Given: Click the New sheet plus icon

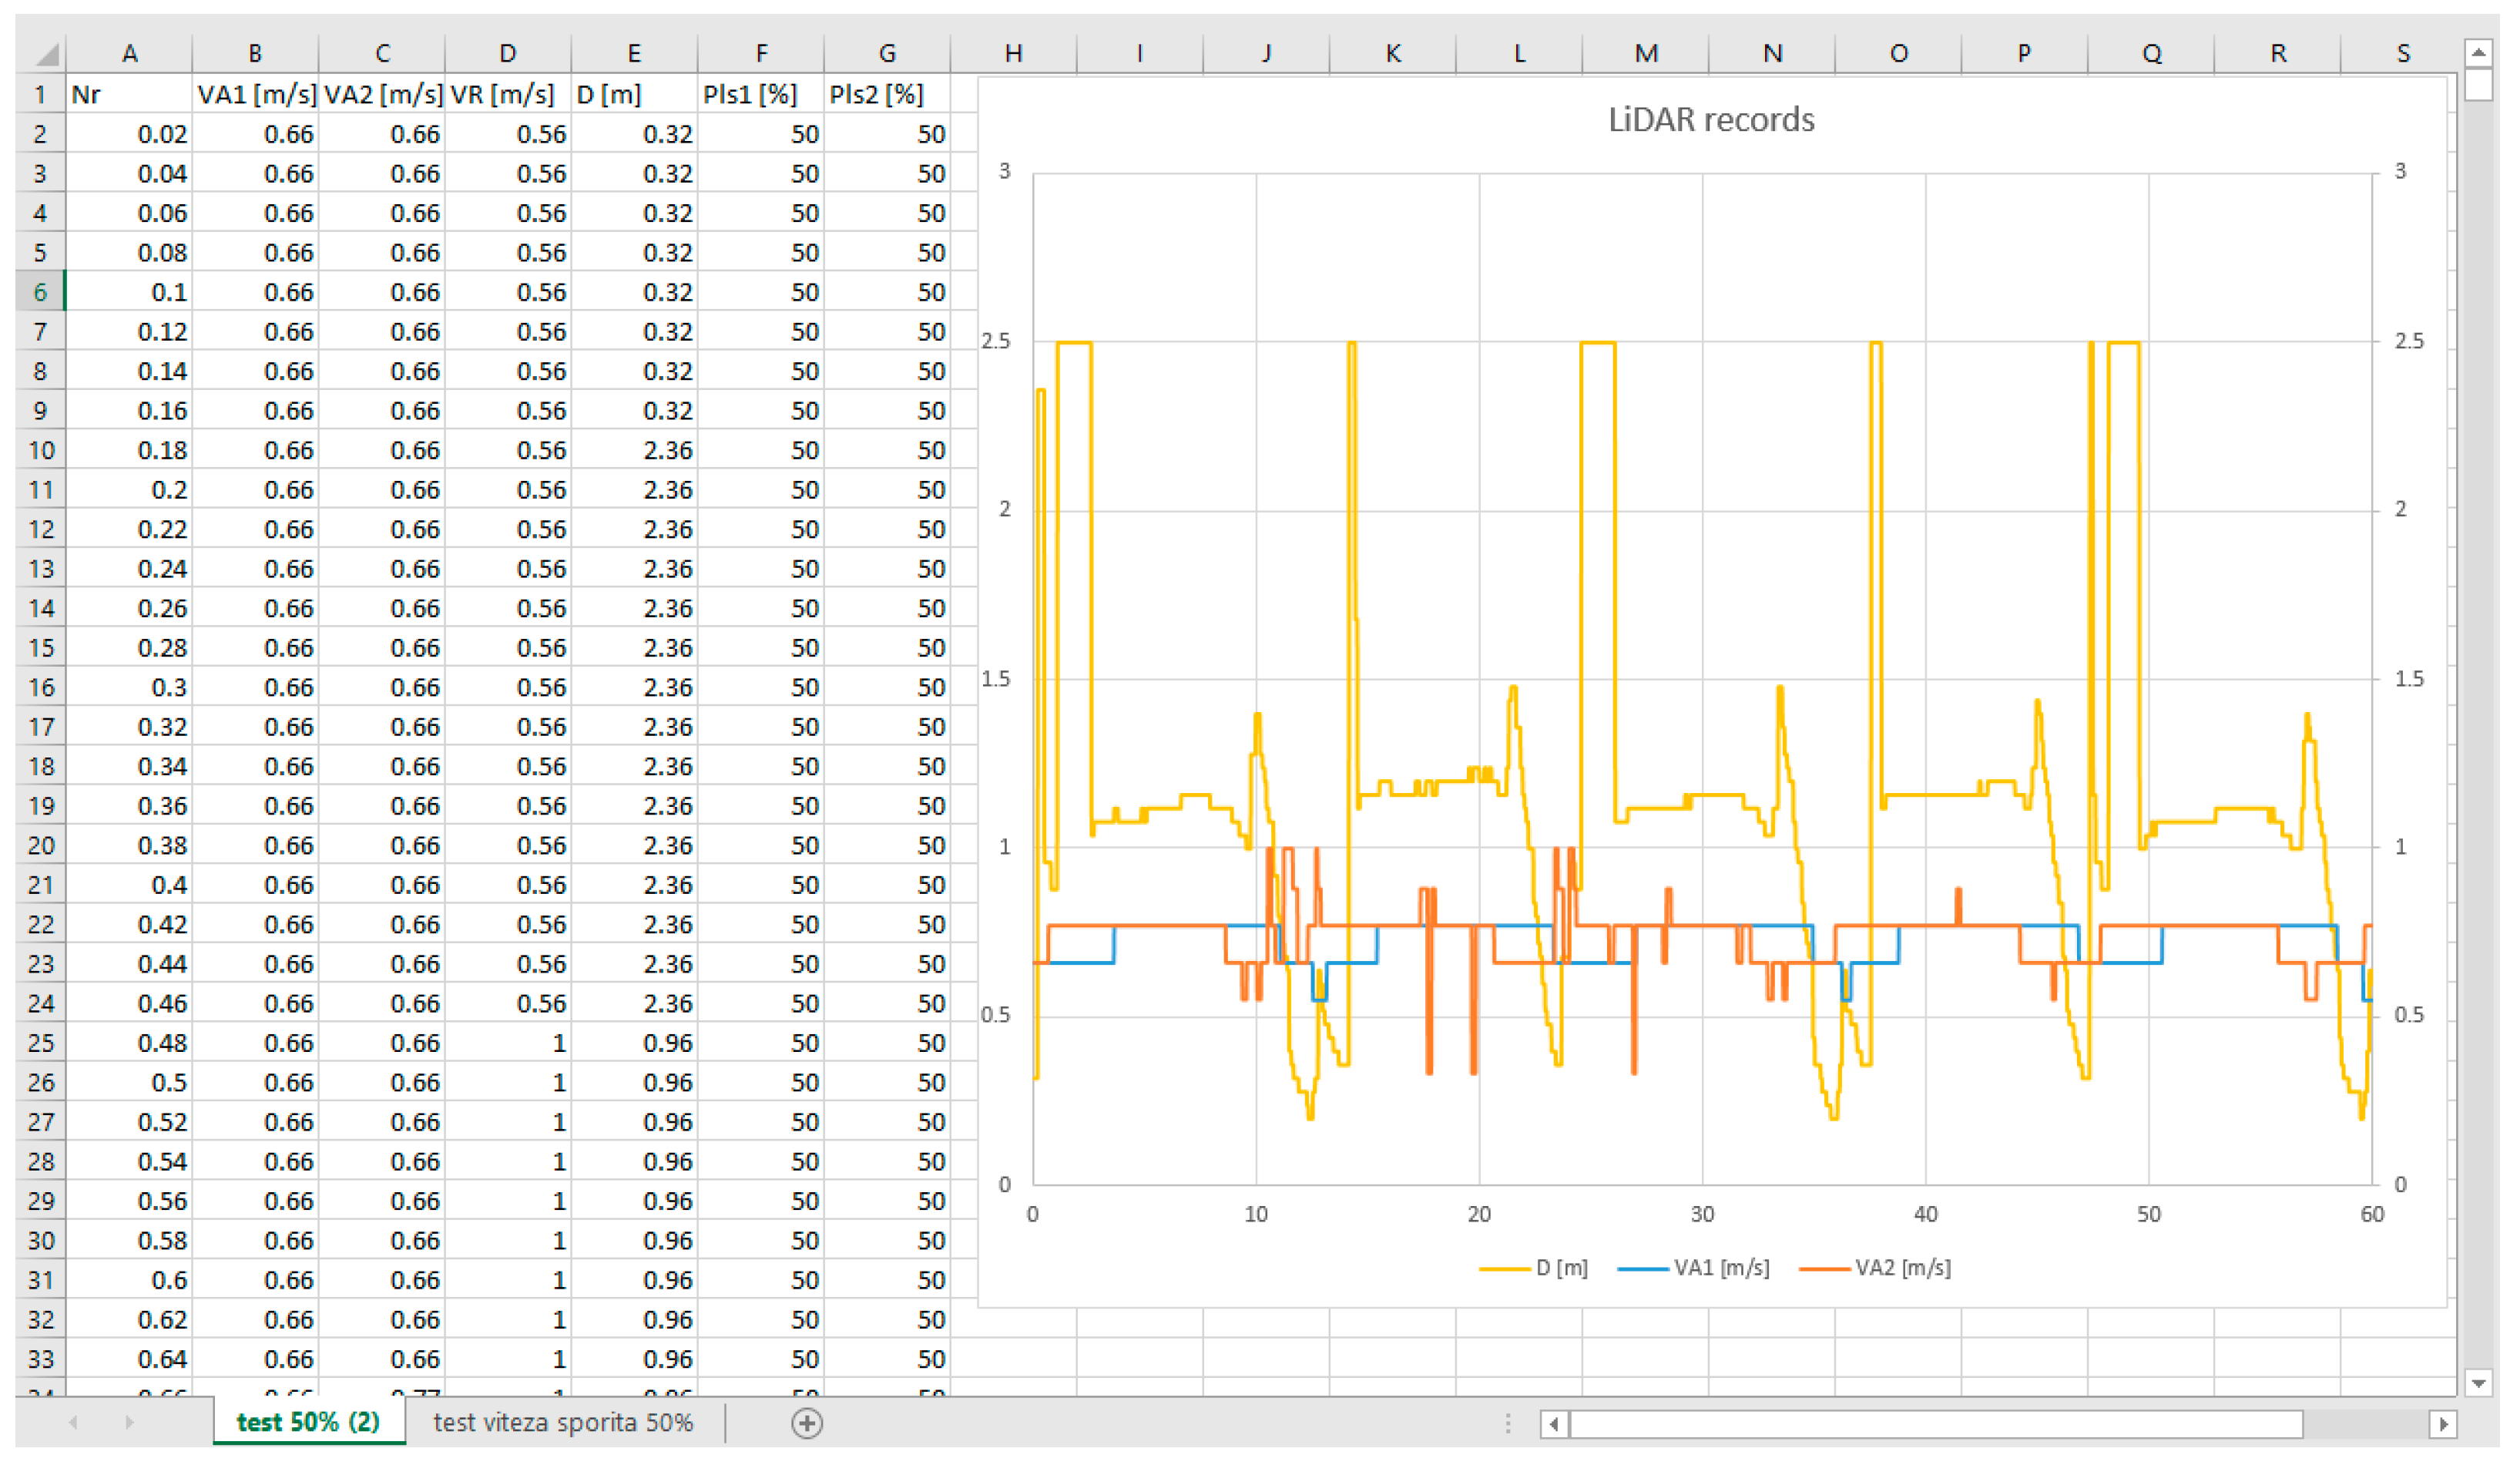Looking at the screenshot, I should point(806,1422).
